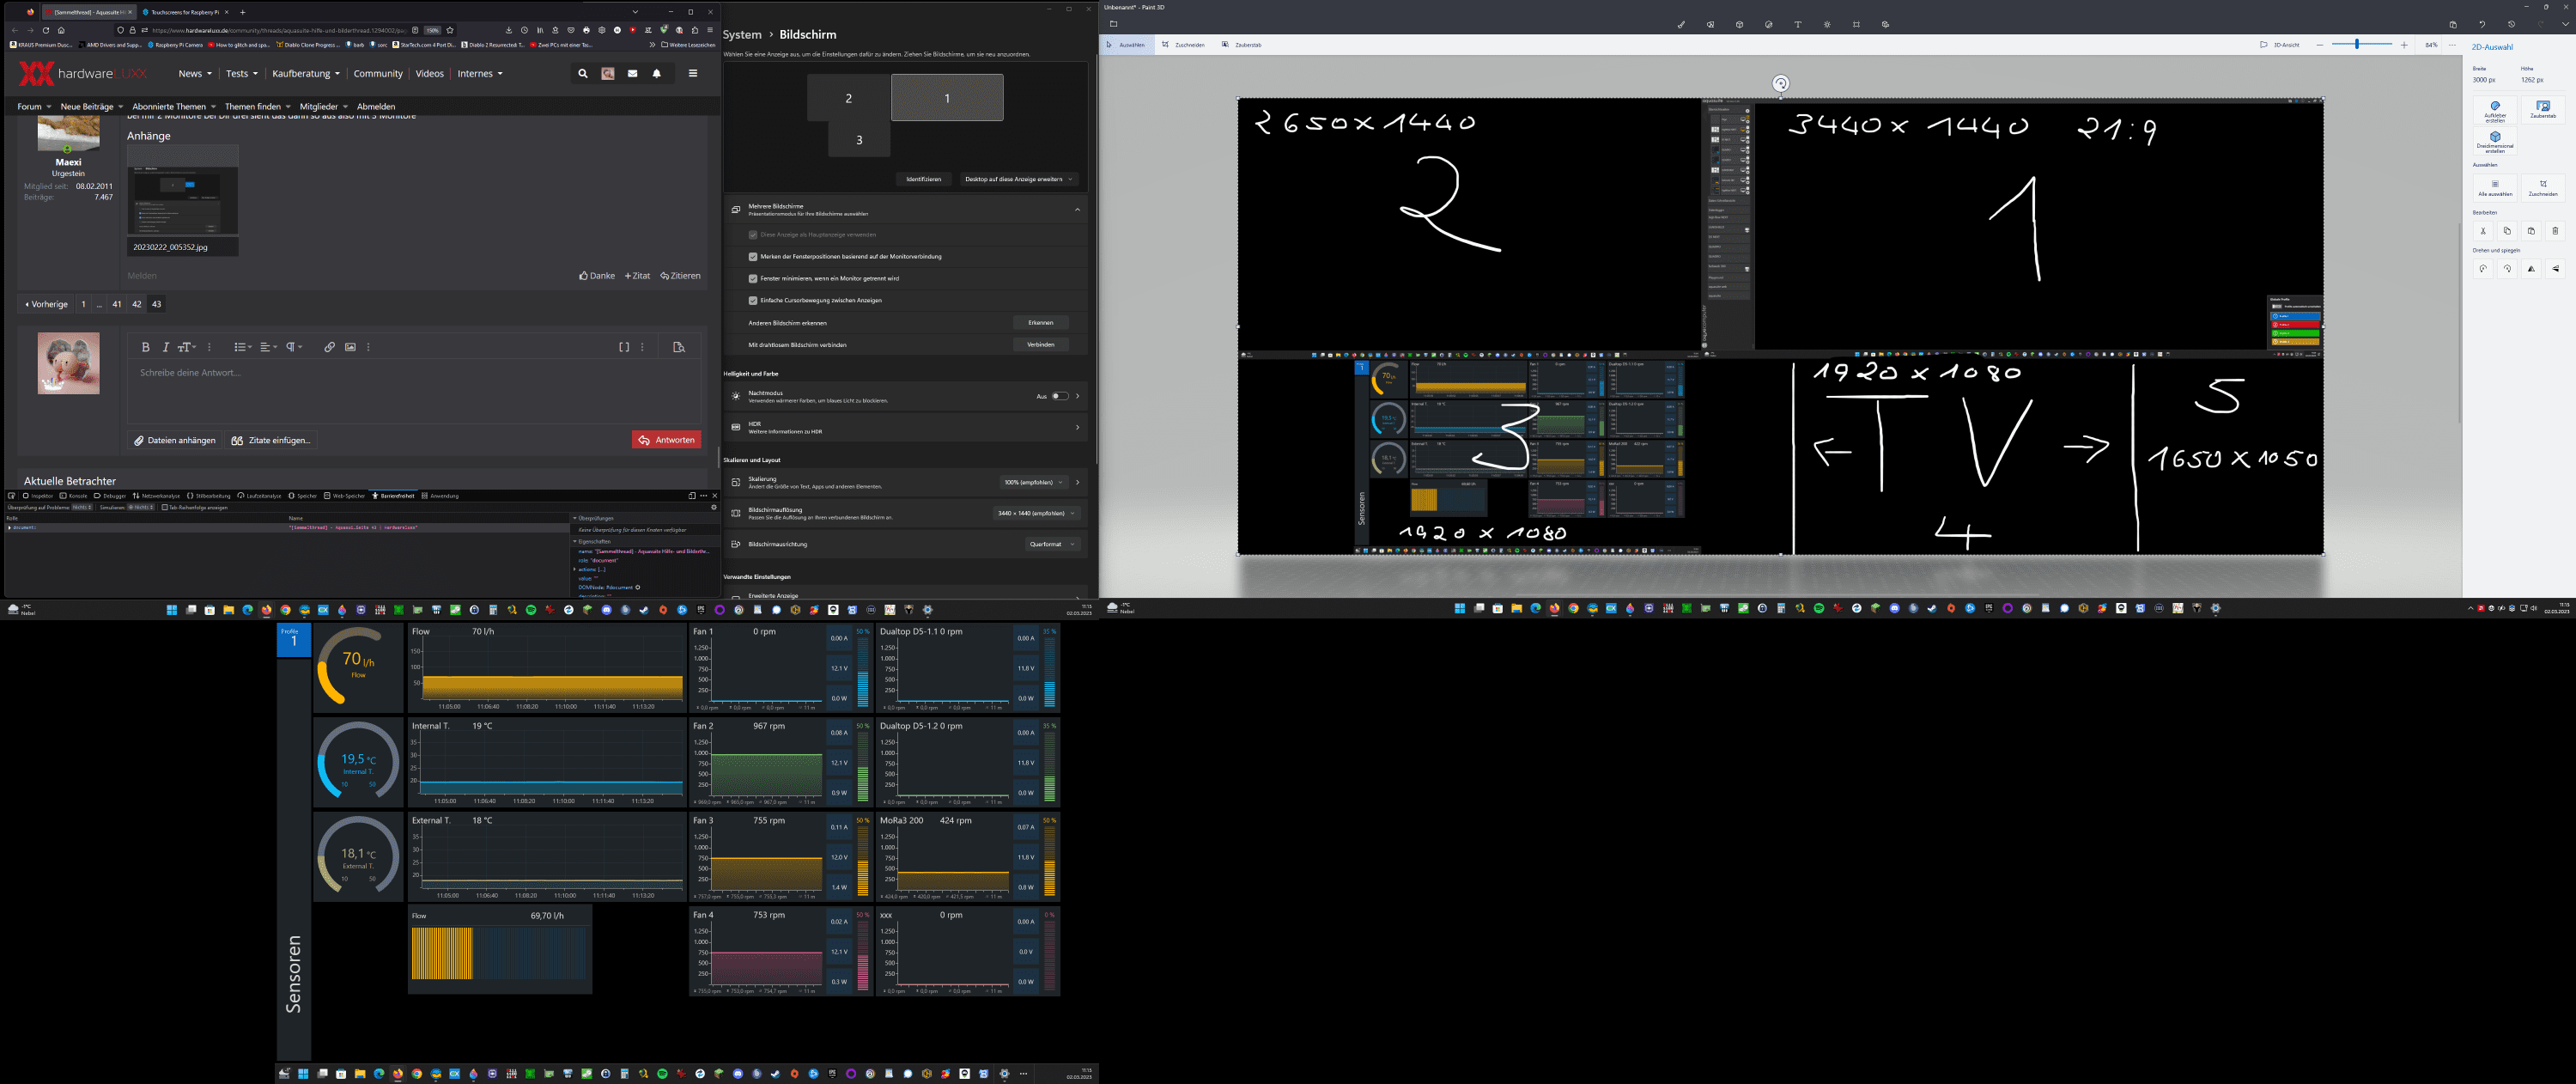Open the stickers tool in Paint 3D
Image resolution: width=2576 pixels, height=1084 pixels.
[x=1768, y=24]
